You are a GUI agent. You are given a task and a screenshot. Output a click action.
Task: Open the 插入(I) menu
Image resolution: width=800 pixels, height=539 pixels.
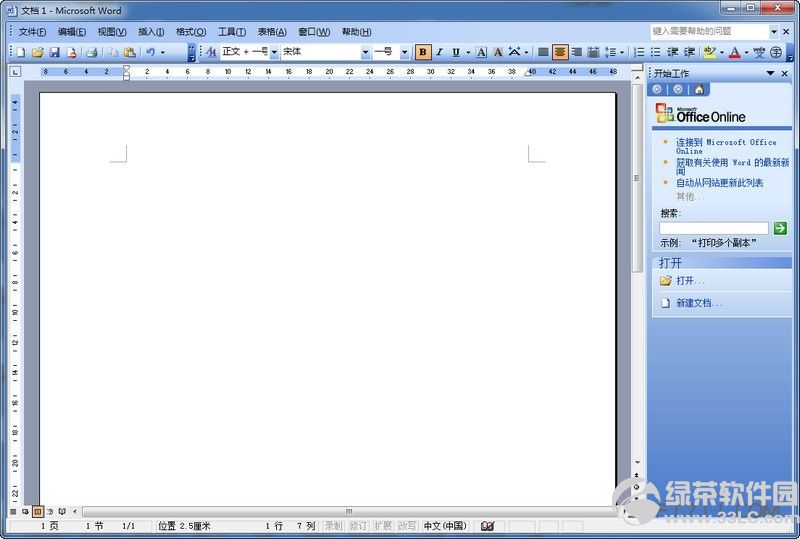151,32
